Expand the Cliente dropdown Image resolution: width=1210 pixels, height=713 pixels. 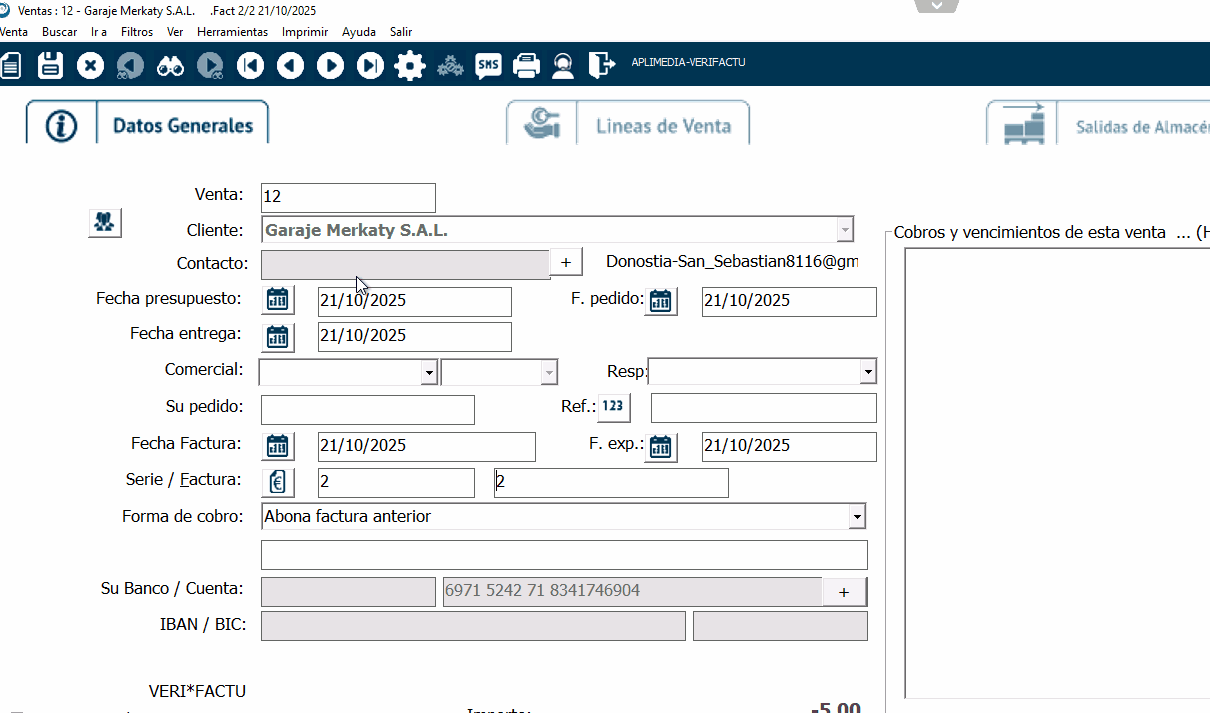(845, 230)
